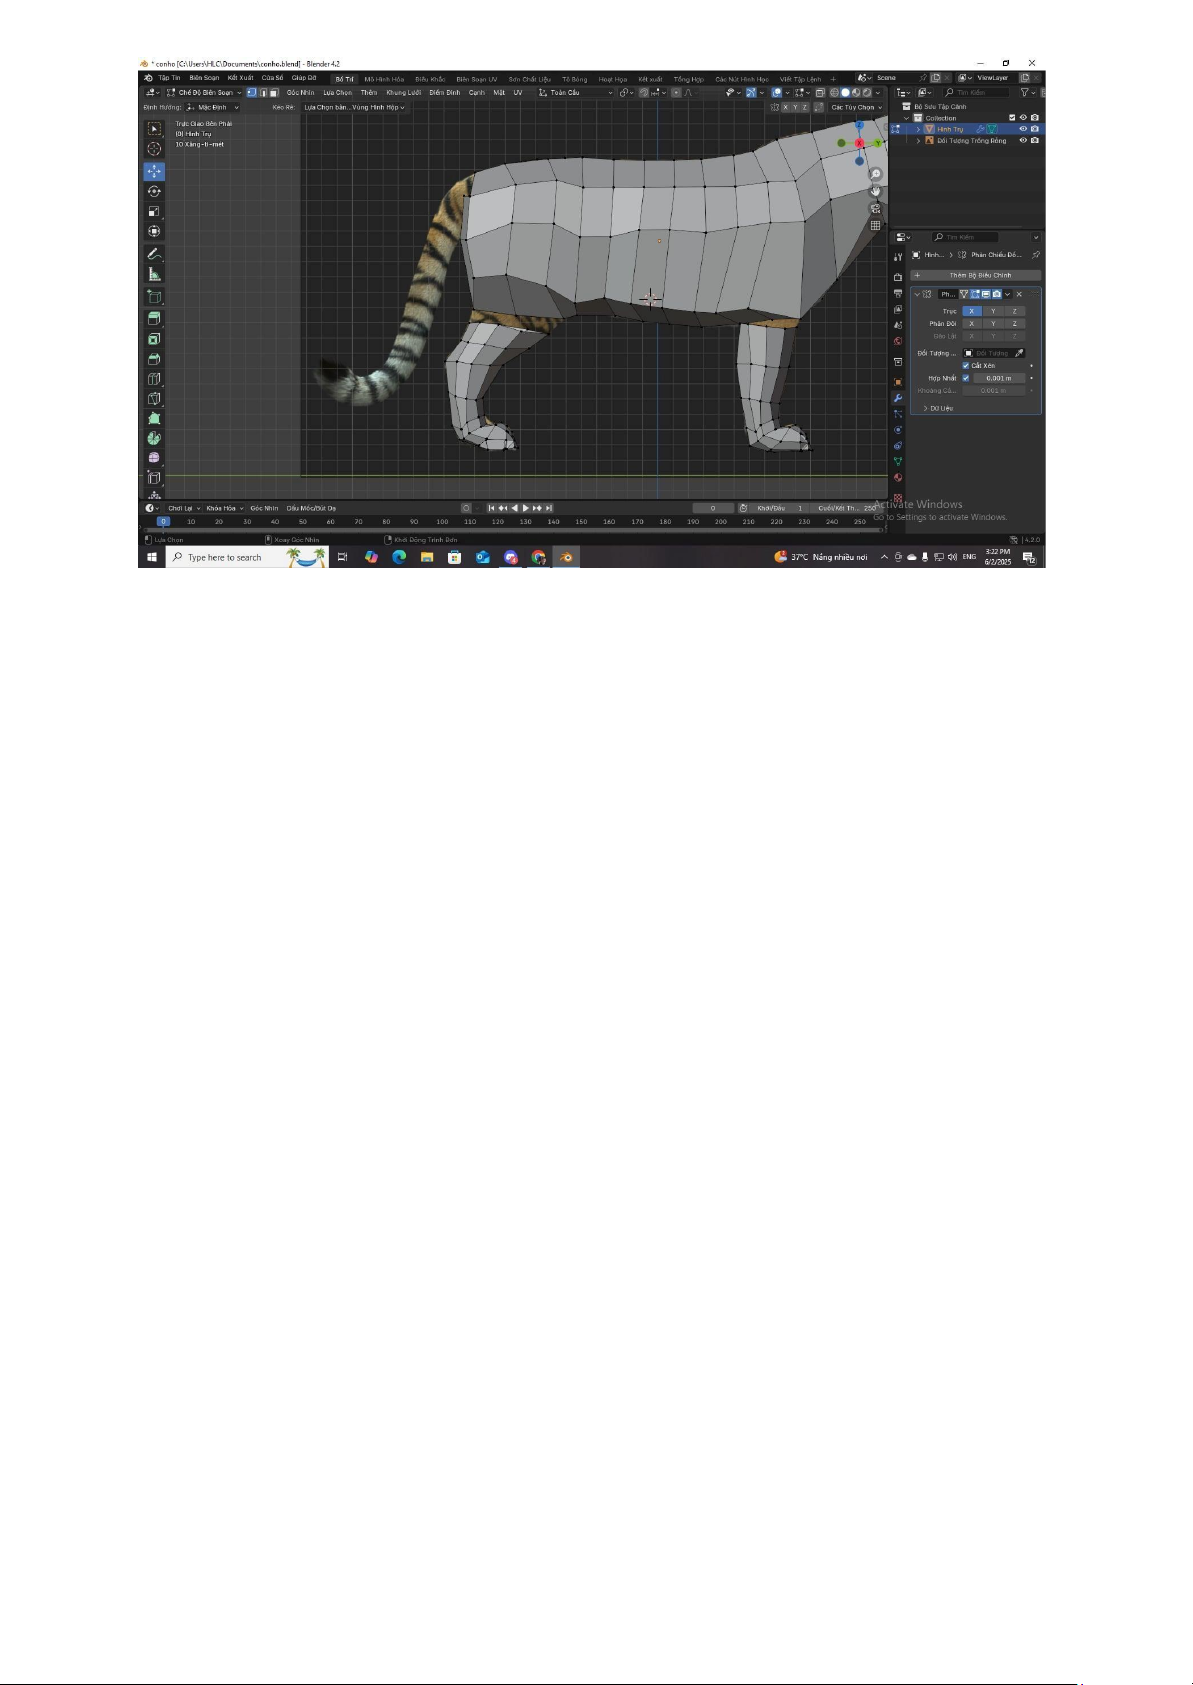This screenshot has height=1685, width=1193.
Task: Select the Inset Faces tool
Action: [x=154, y=339]
